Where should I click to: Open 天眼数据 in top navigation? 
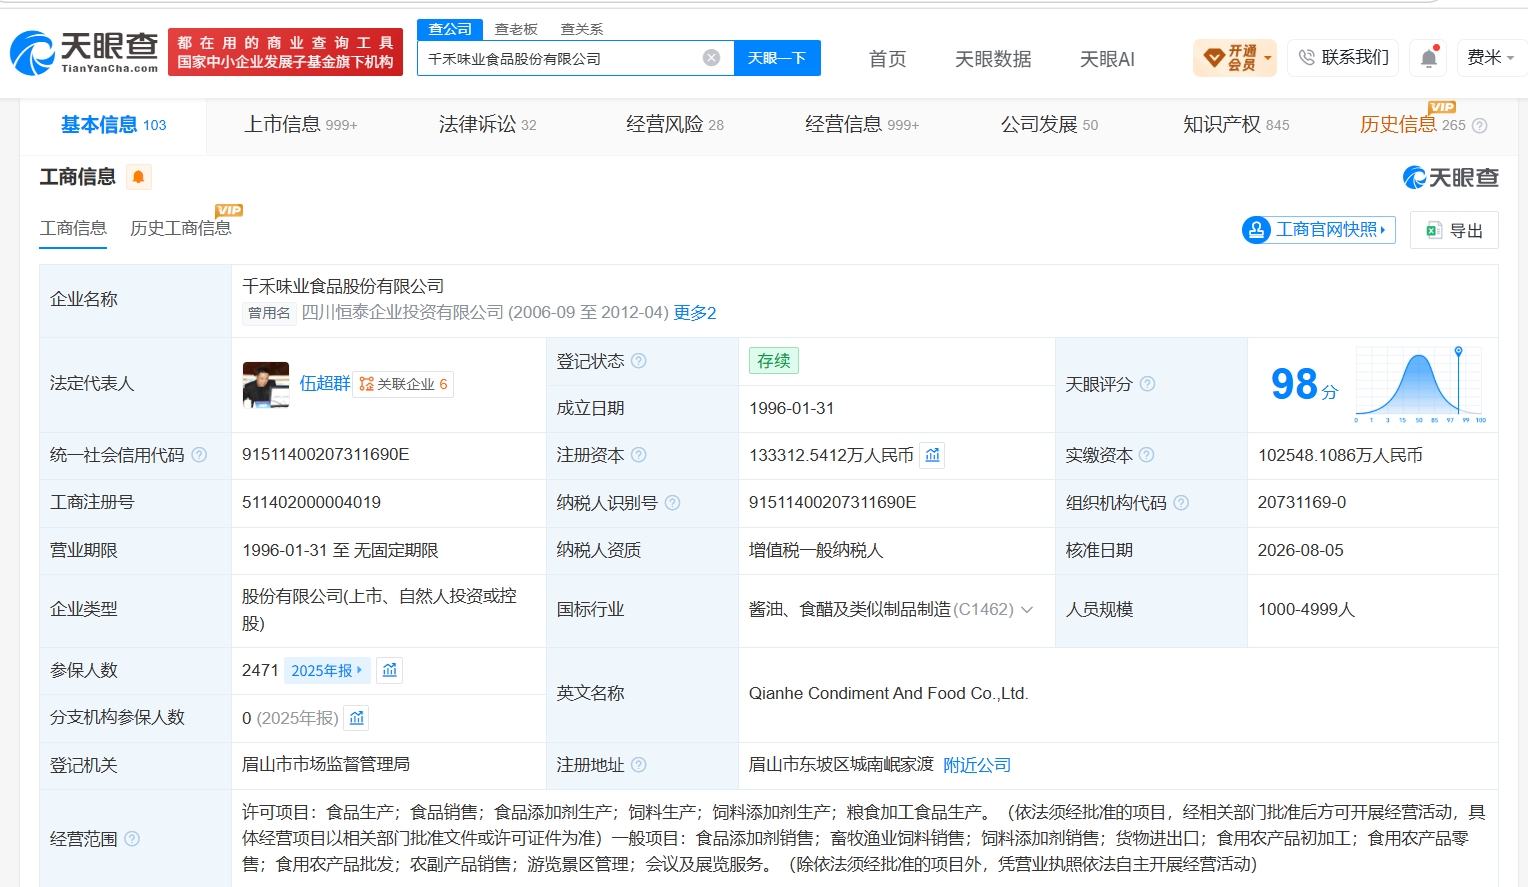tap(993, 59)
